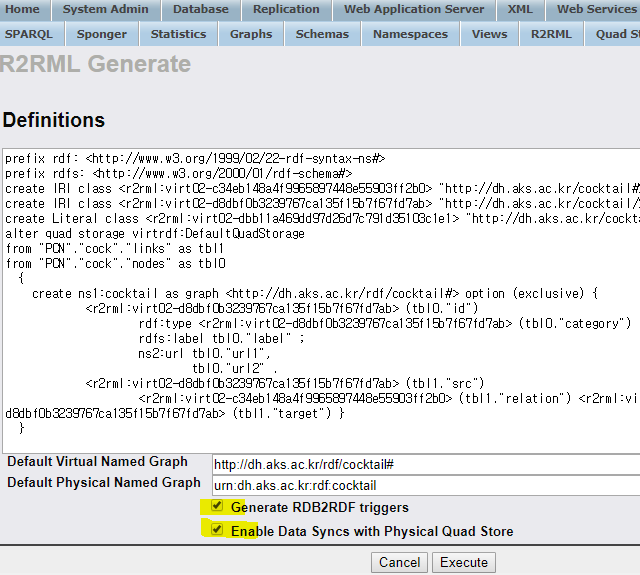Open the Home tab

point(23,10)
